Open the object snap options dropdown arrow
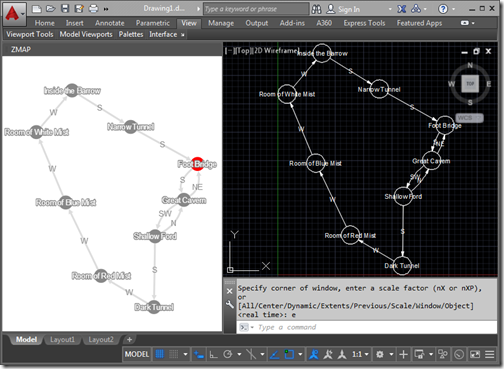Screen dimensions: 504x369 (x=300, y=354)
